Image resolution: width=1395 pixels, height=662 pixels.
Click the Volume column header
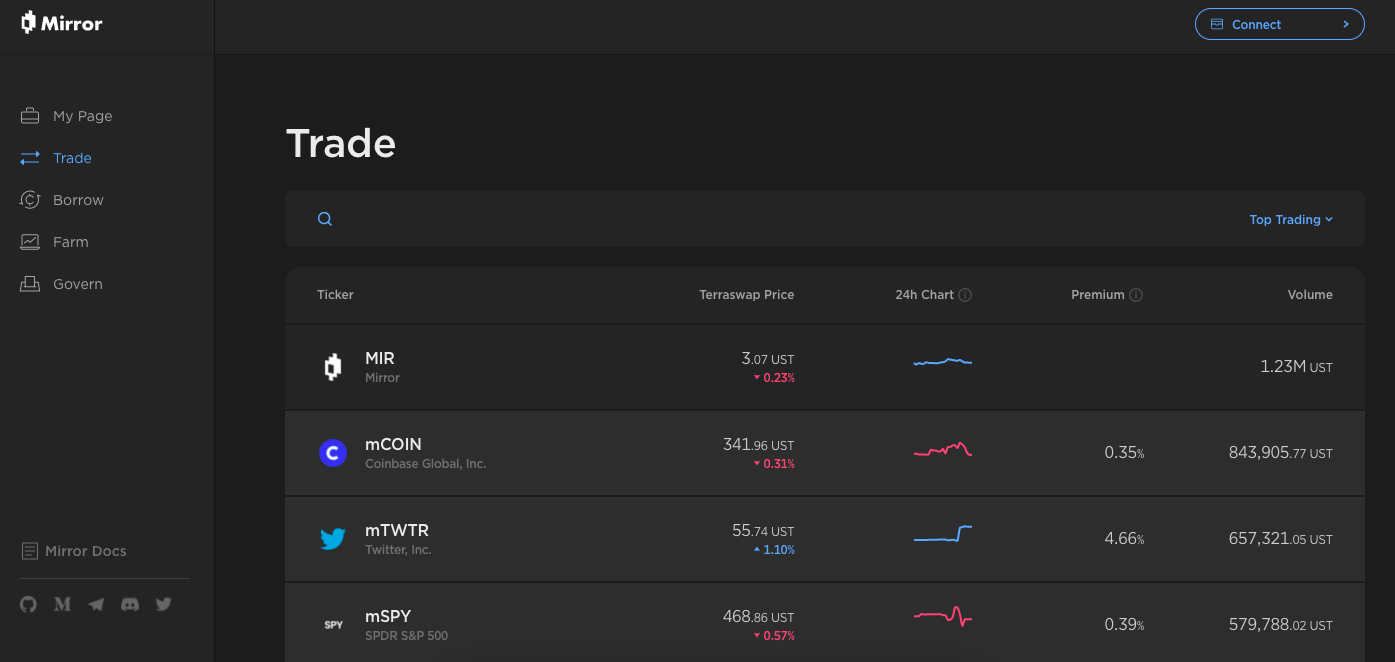[x=1310, y=295]
